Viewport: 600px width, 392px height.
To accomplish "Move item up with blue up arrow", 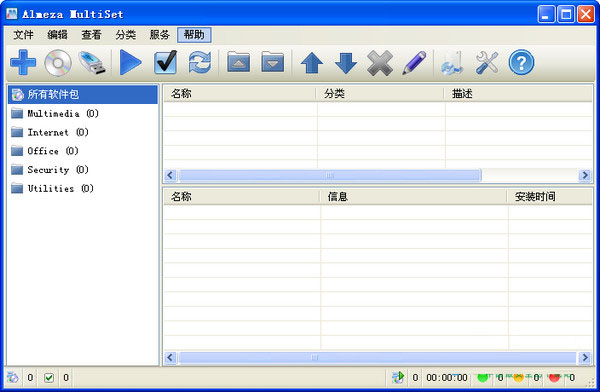I will 312,63.
